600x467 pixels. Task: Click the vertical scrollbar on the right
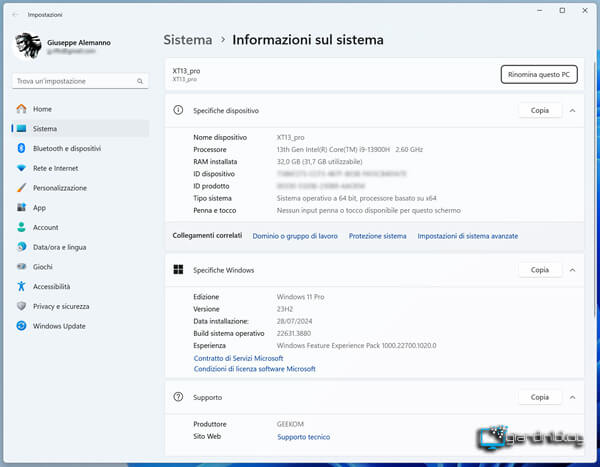[597, 191]
